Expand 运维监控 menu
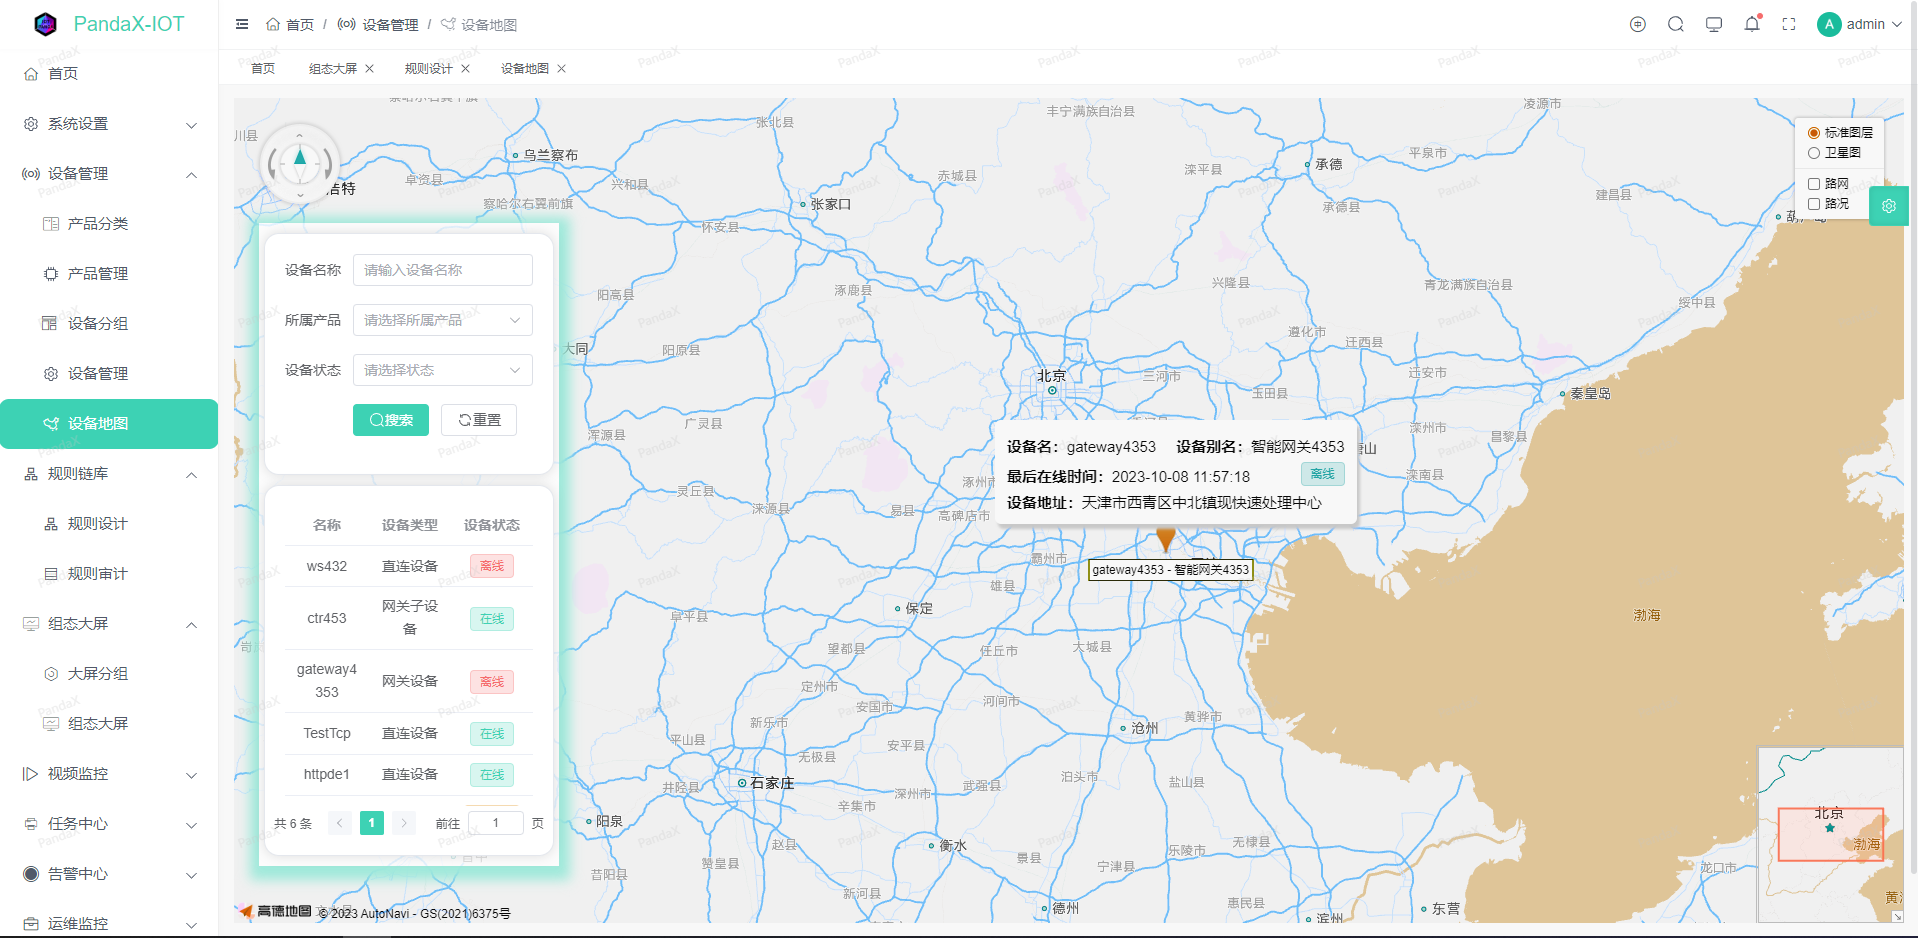 point(109,922)
